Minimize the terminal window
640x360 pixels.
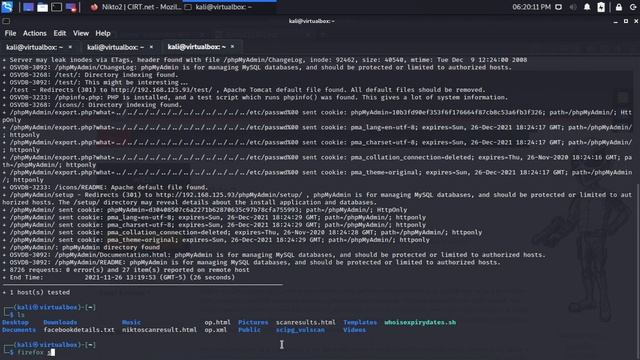[616, 21]
